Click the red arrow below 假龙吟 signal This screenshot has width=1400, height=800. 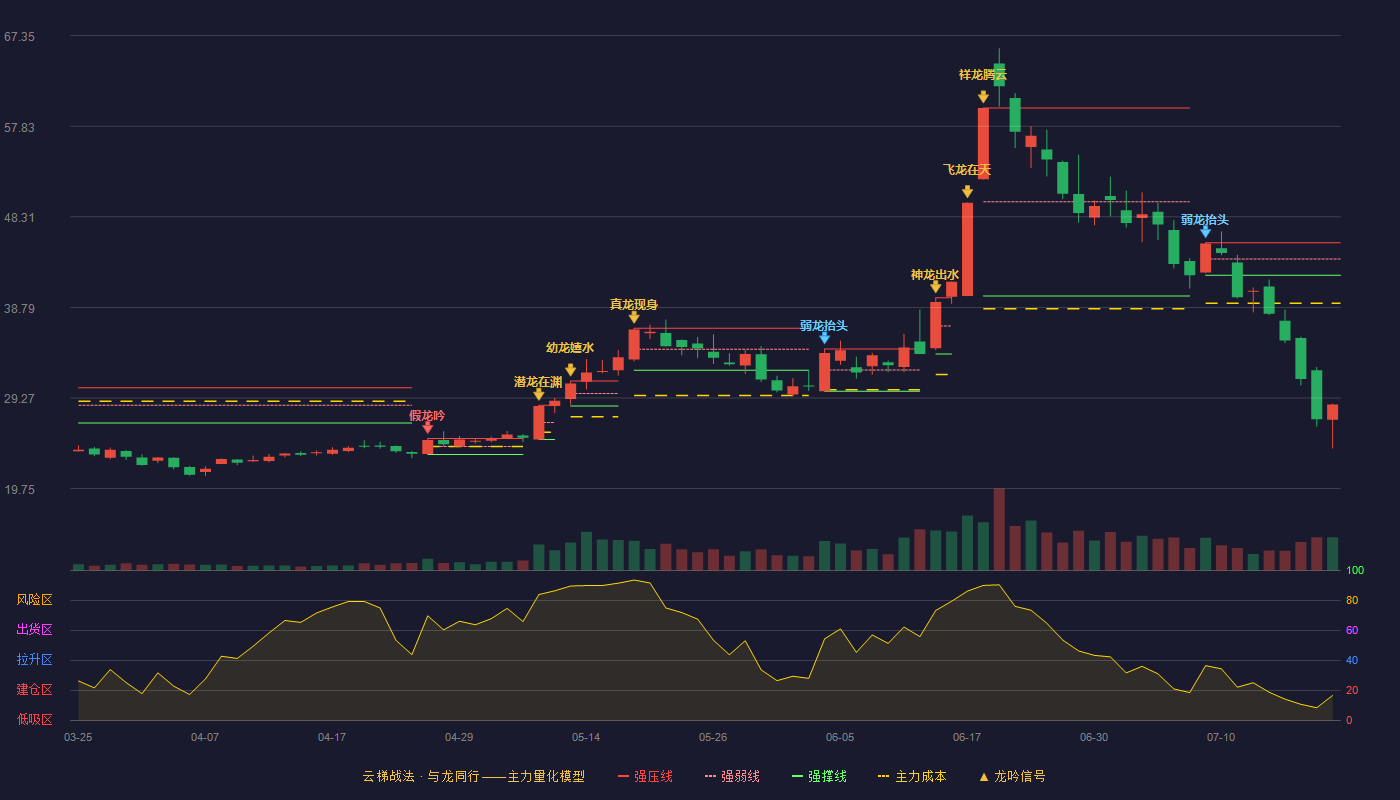[427, 428]
